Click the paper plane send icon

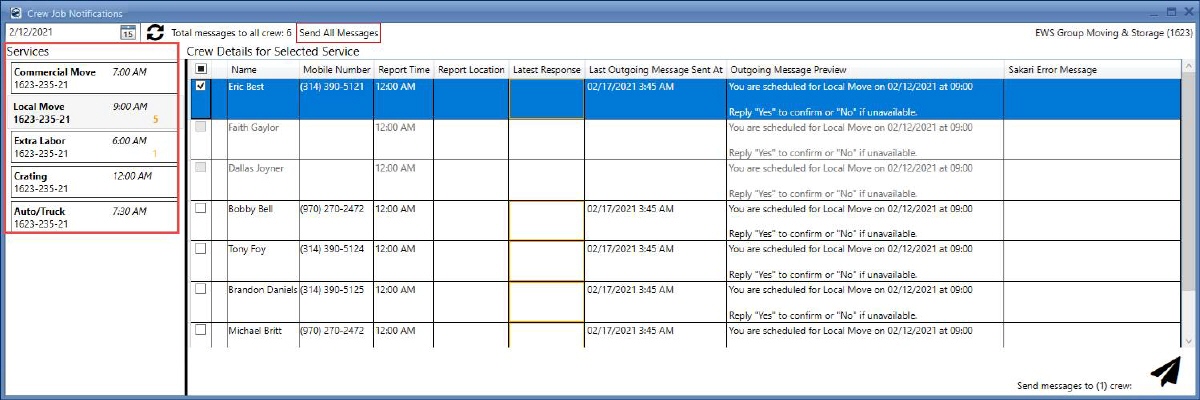[x=1165, y=372]
